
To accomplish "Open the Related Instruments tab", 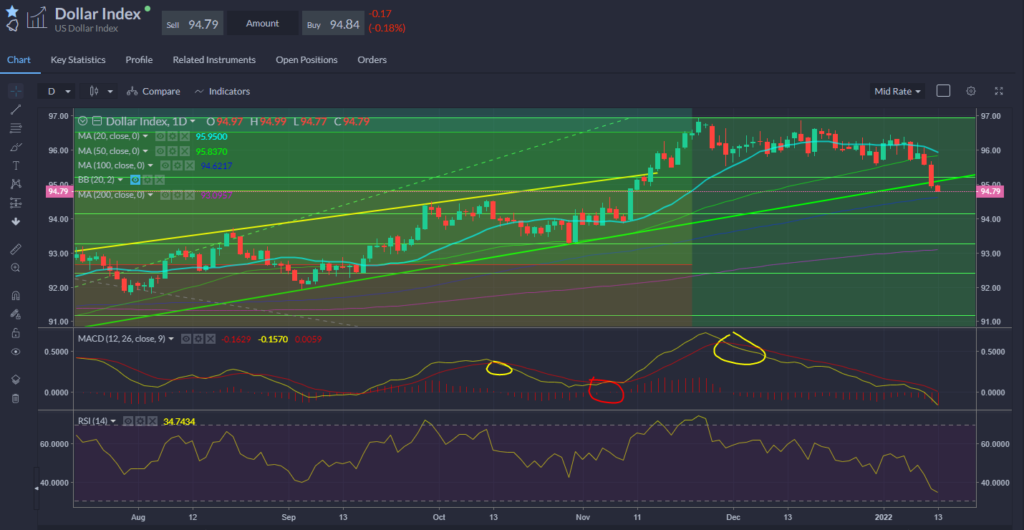I will click(214, 60).
